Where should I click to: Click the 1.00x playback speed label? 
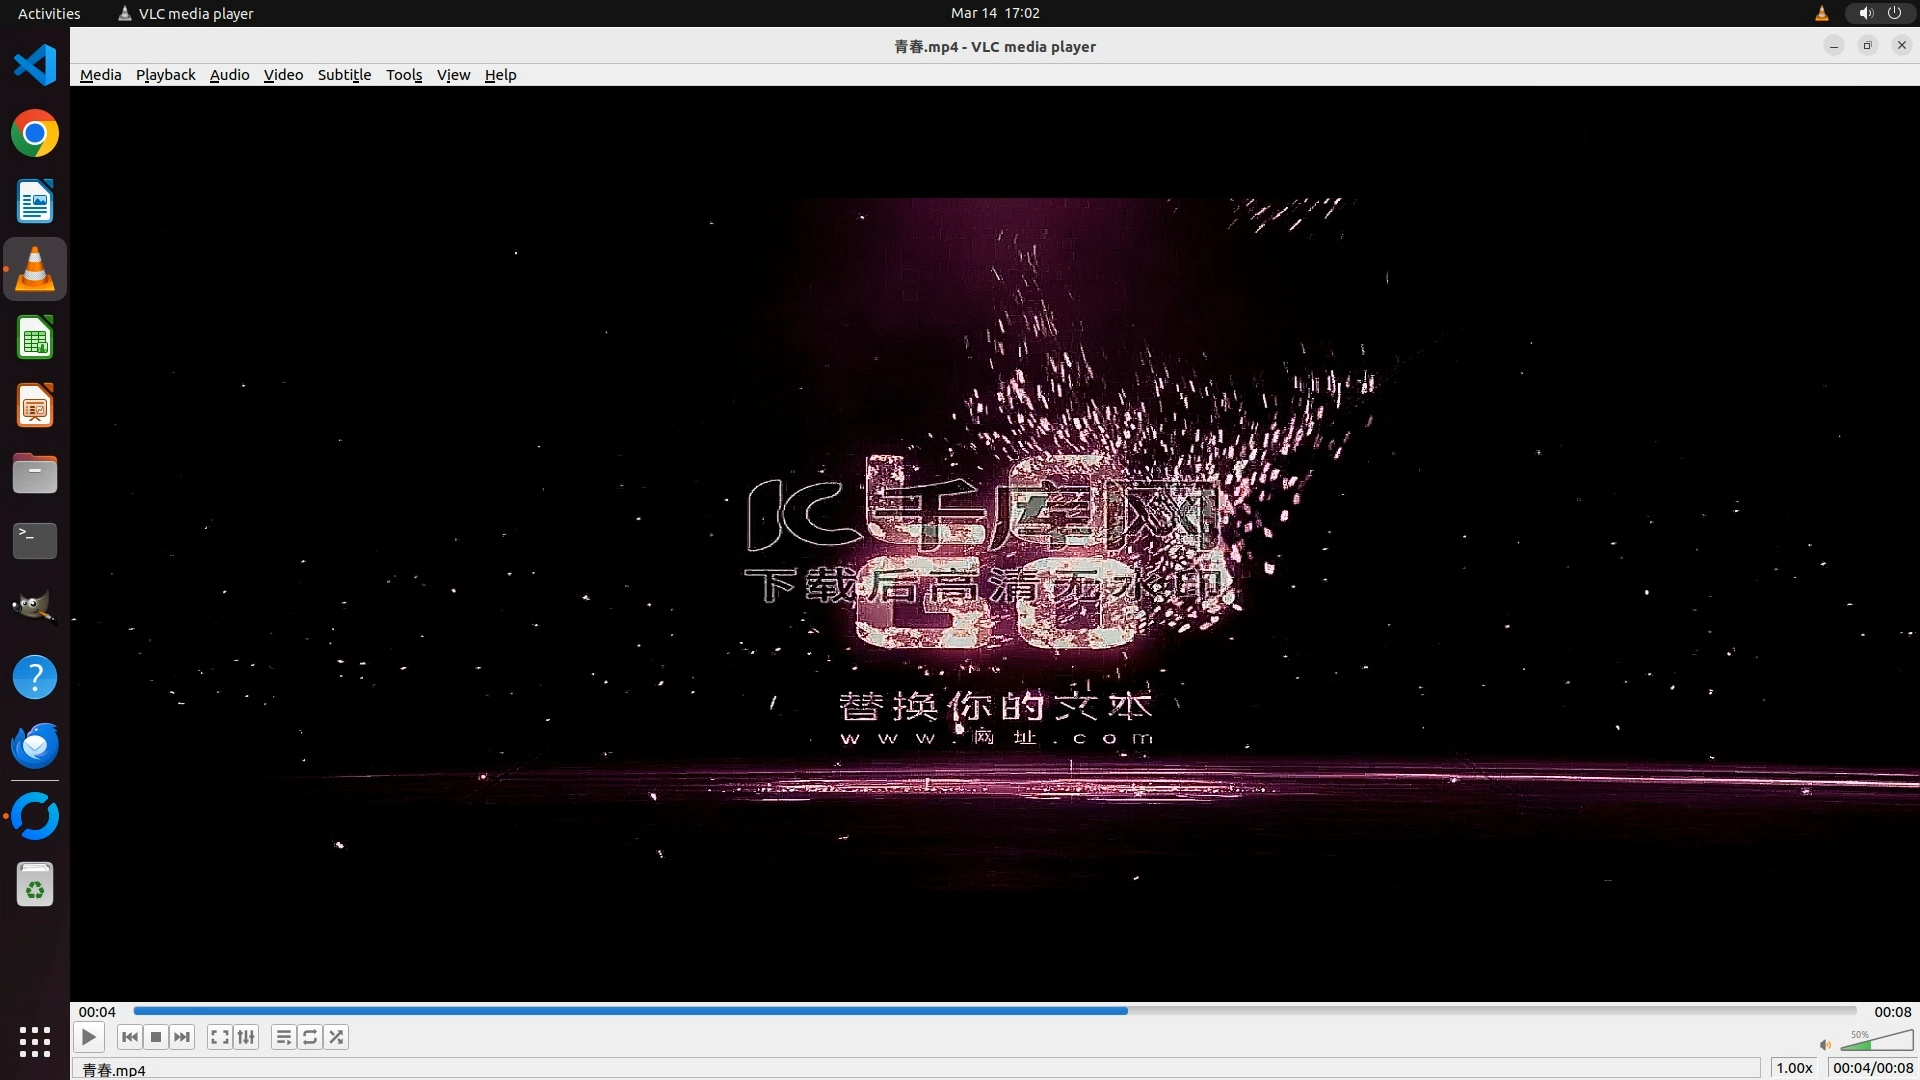[x=1794, y=1068]
